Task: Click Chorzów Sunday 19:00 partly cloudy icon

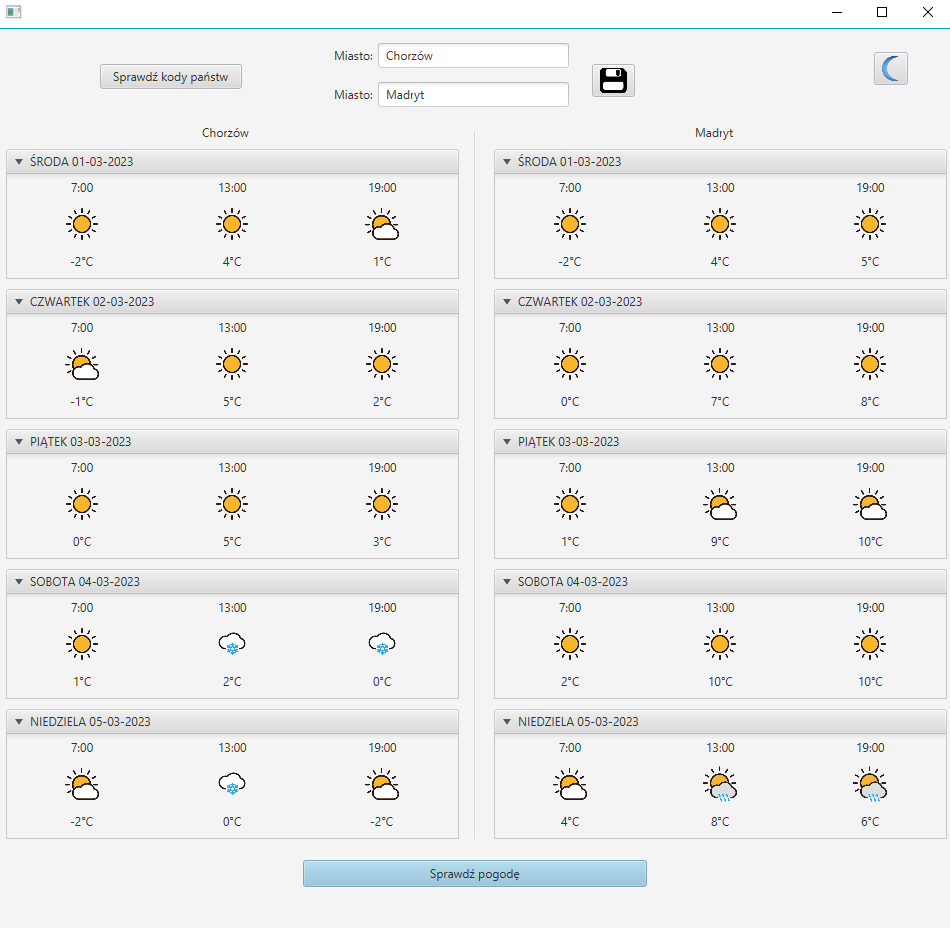Action: [382, 784]
